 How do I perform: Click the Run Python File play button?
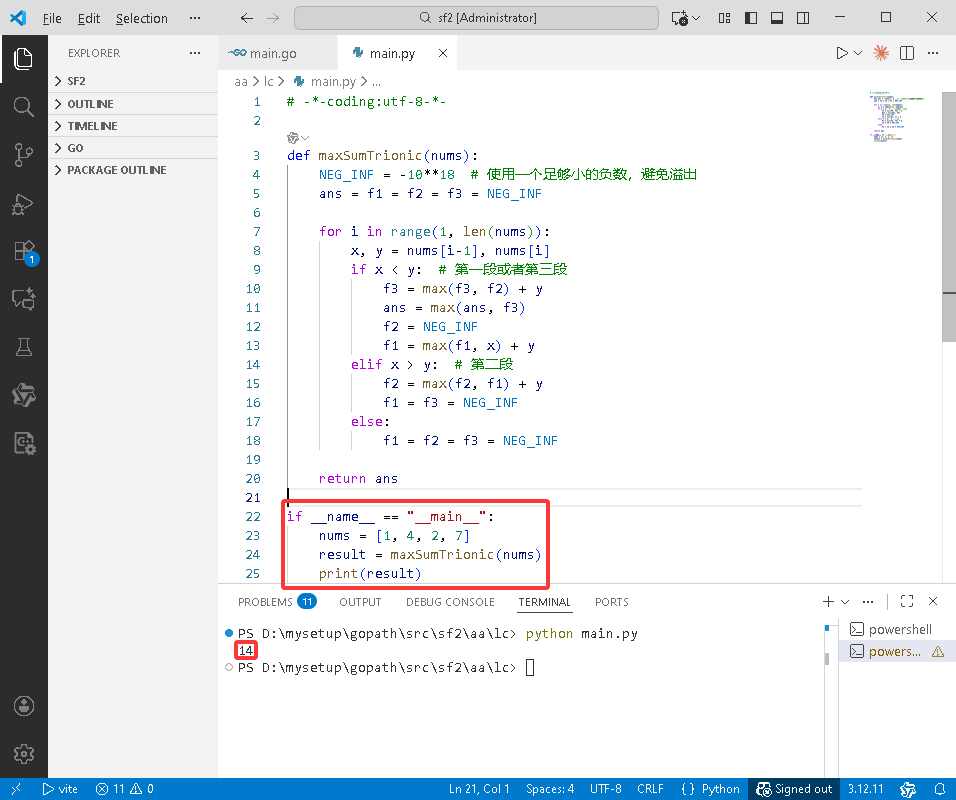pos(841,53)
